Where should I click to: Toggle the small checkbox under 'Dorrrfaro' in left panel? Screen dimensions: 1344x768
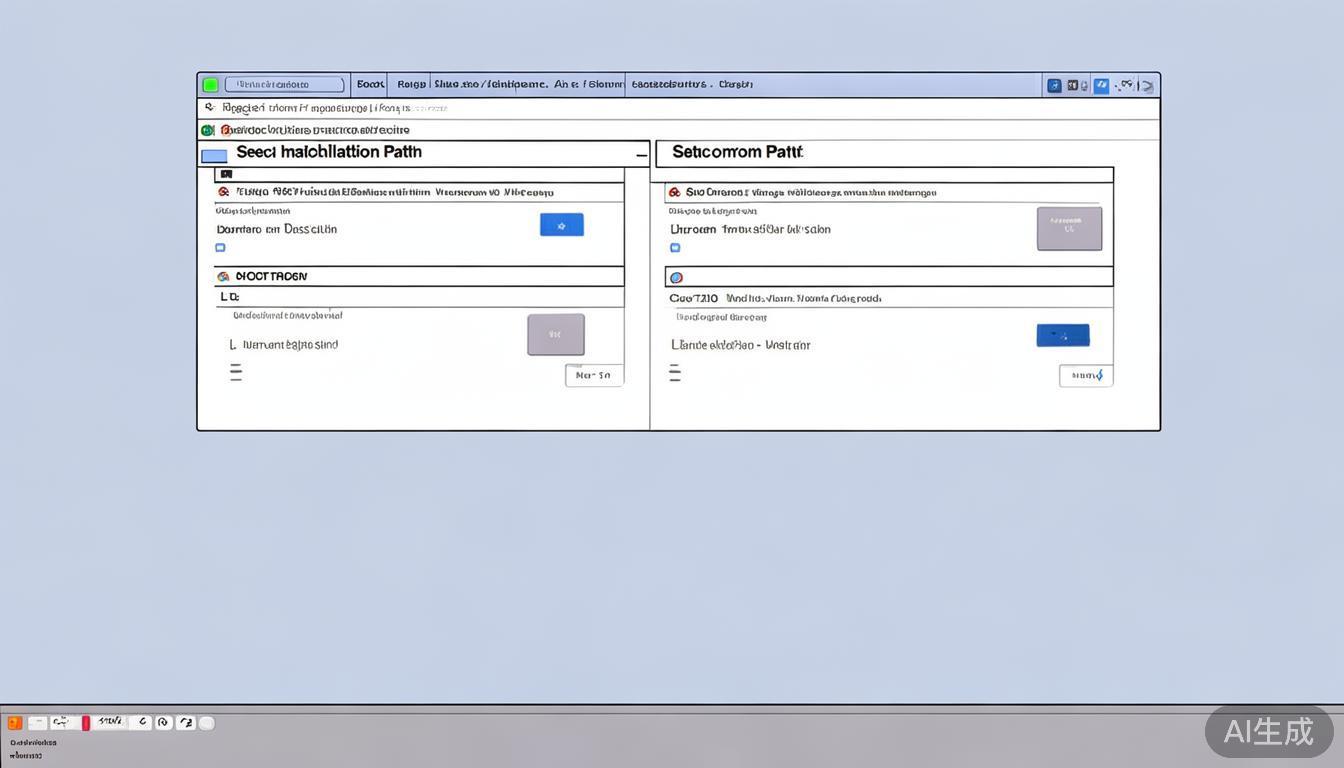click(x=220, y=248)
